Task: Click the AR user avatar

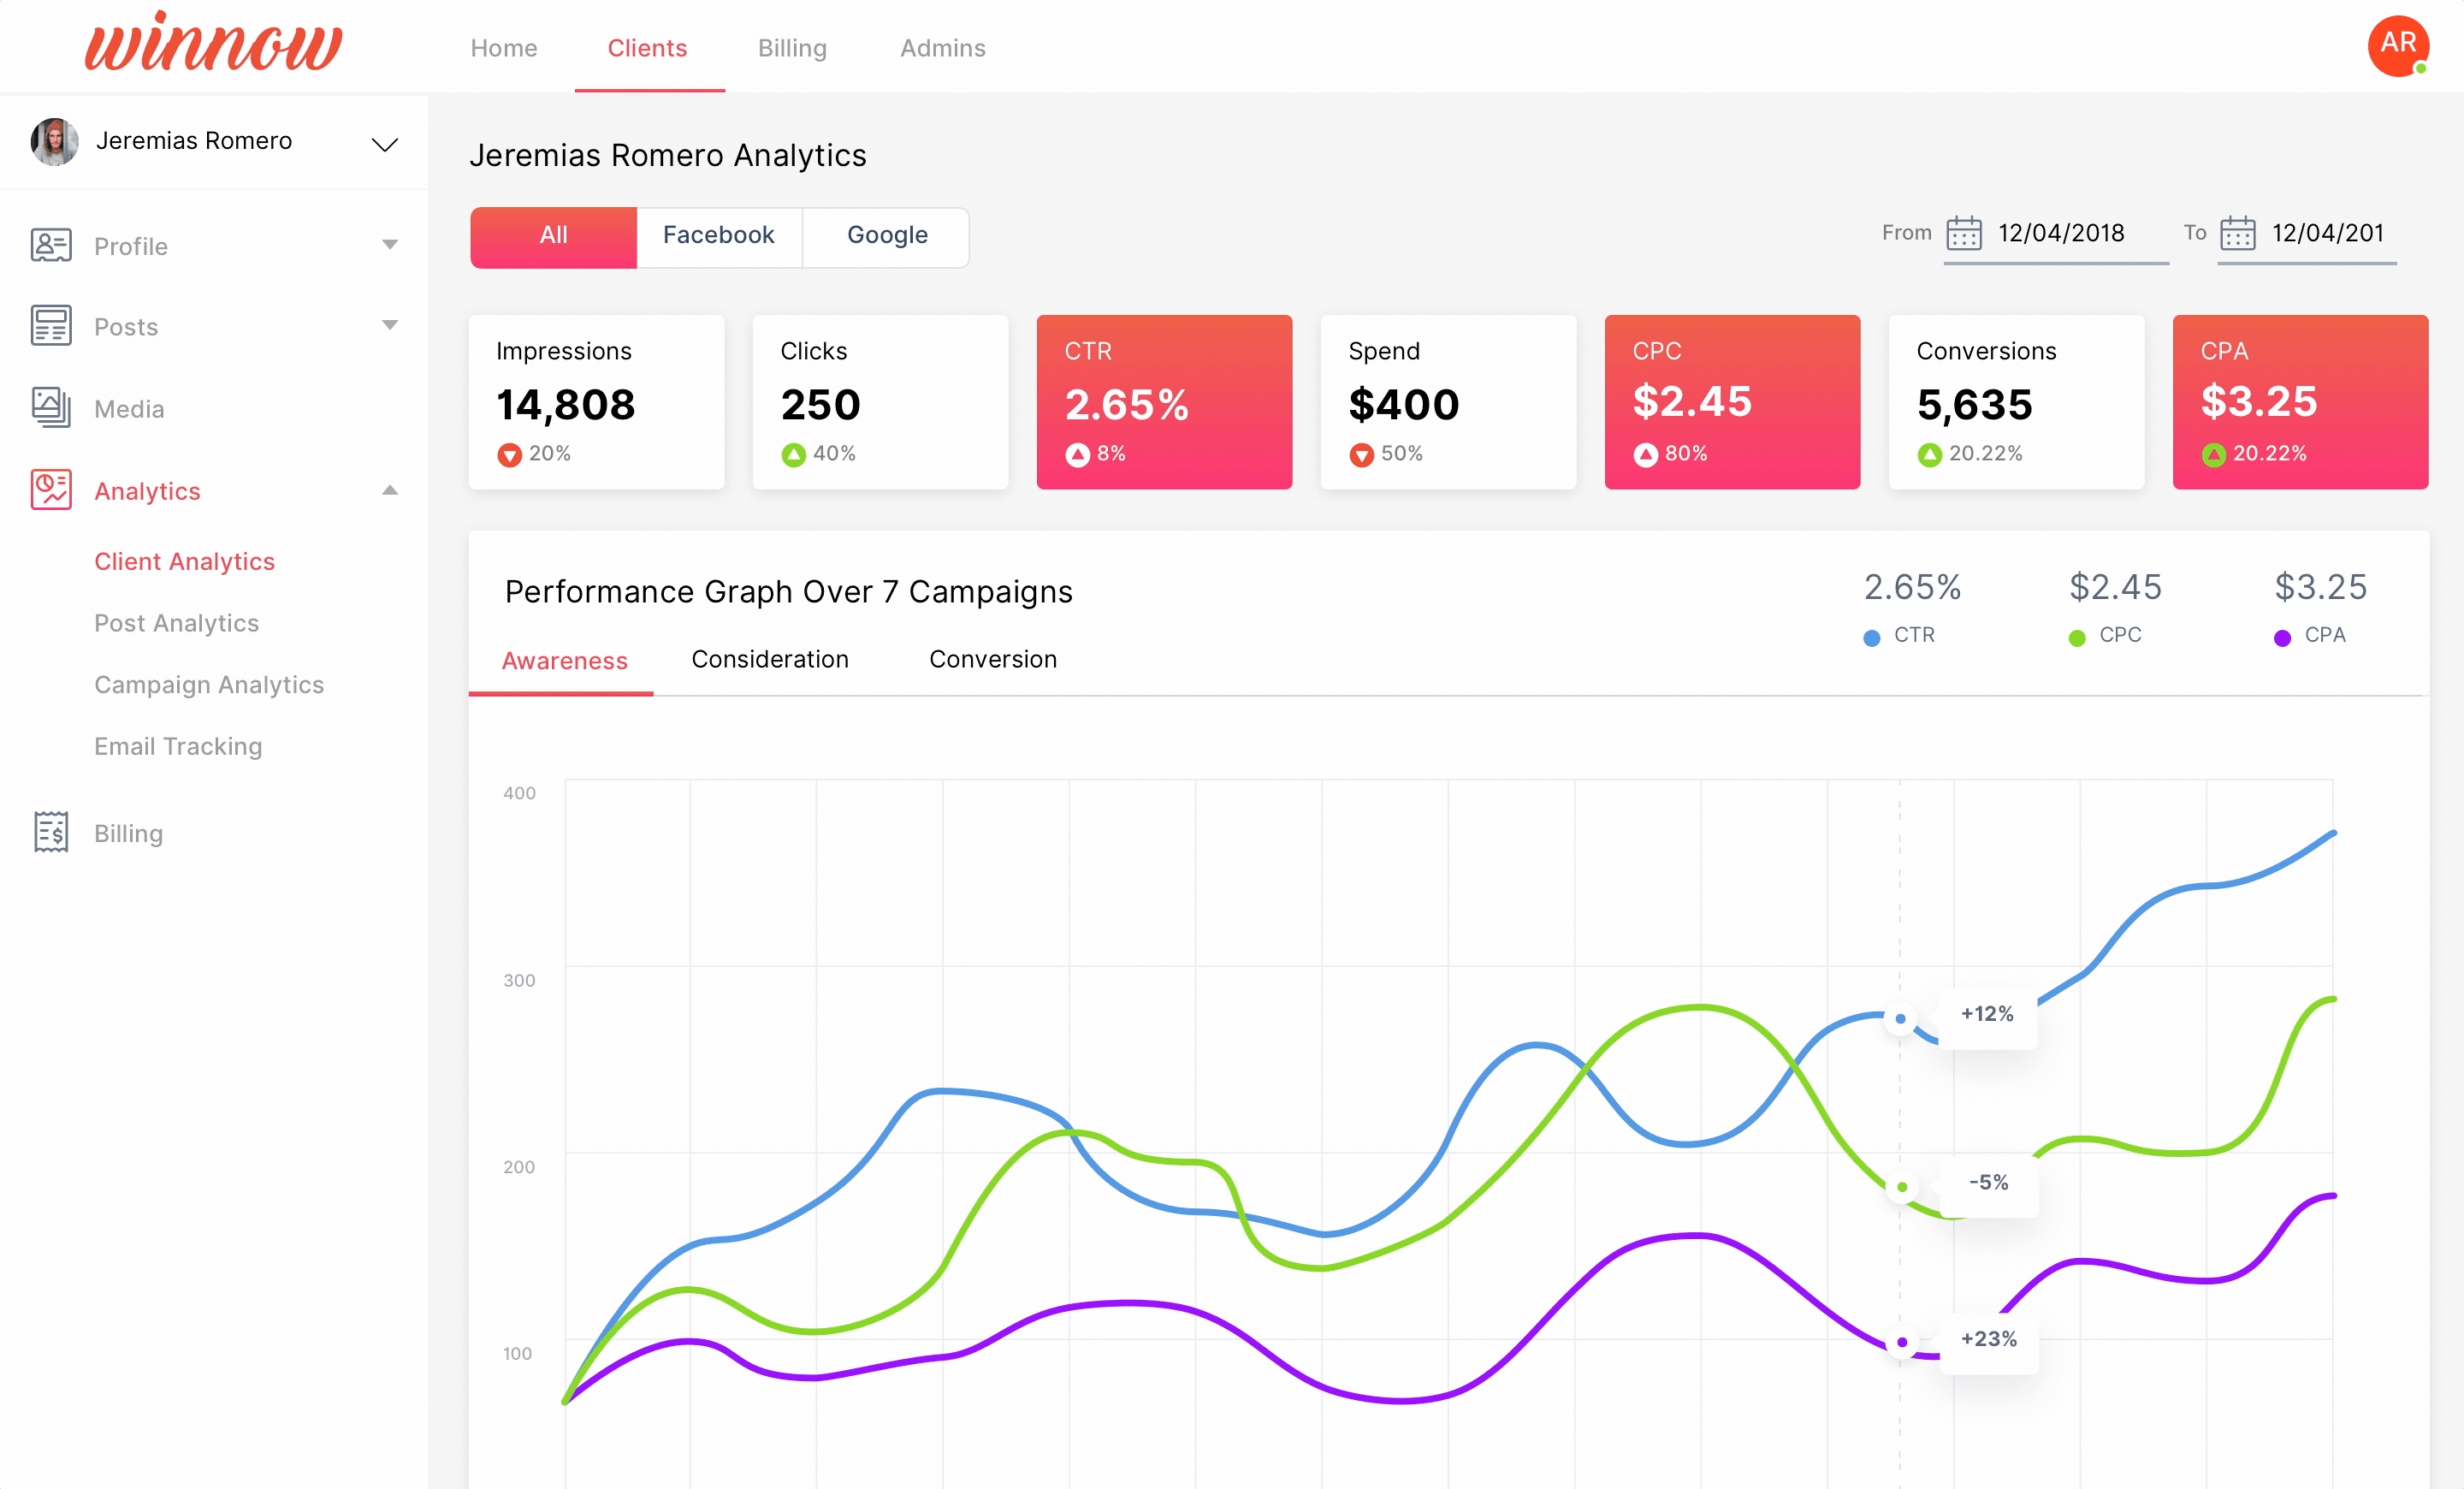Action: point(2397,45)
